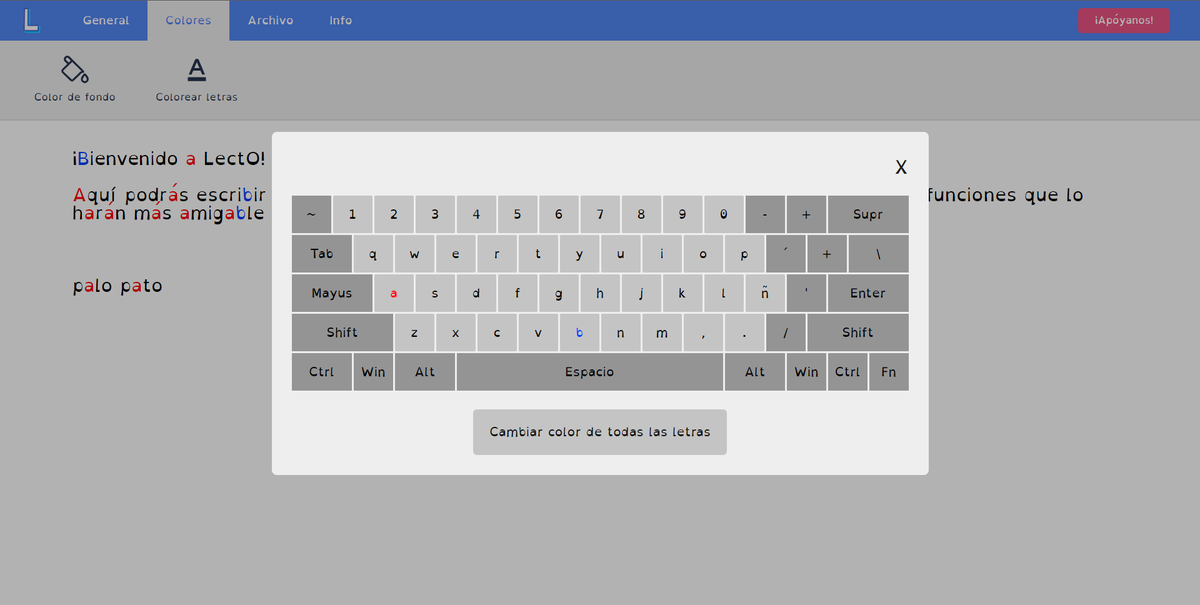The height and width of the screenshot is (605, 1200).
Task: Click the Alt key right of Espacio
Action: pos(755,372)
